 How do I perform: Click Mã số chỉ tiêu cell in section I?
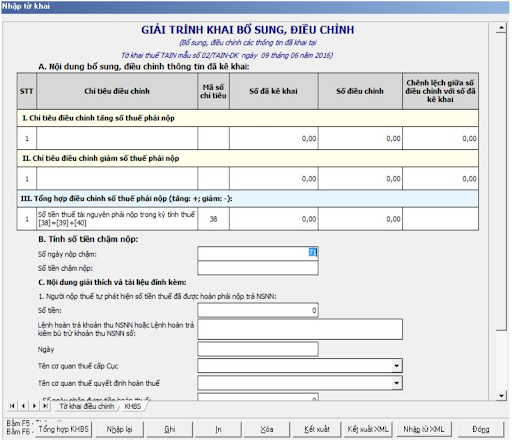(x=213, y=138)
